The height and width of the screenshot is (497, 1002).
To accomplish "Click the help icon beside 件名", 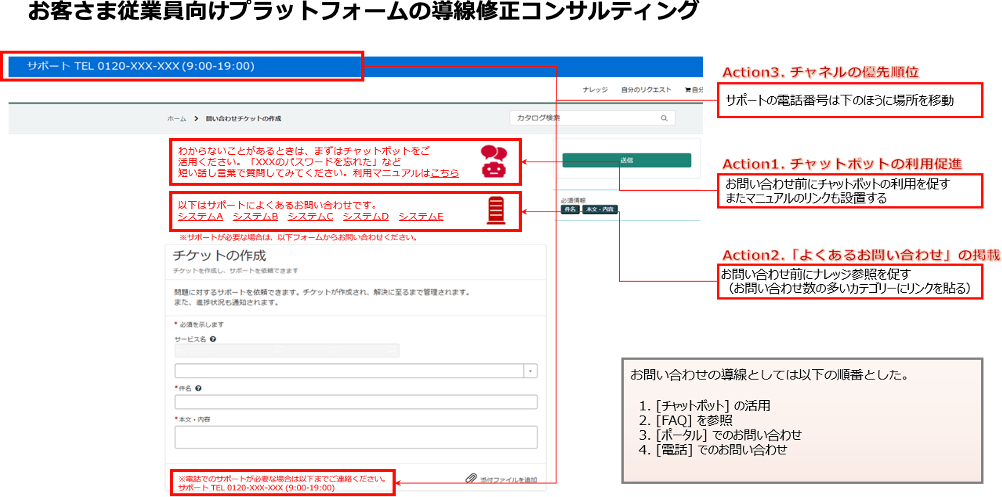I will (199, 388).
